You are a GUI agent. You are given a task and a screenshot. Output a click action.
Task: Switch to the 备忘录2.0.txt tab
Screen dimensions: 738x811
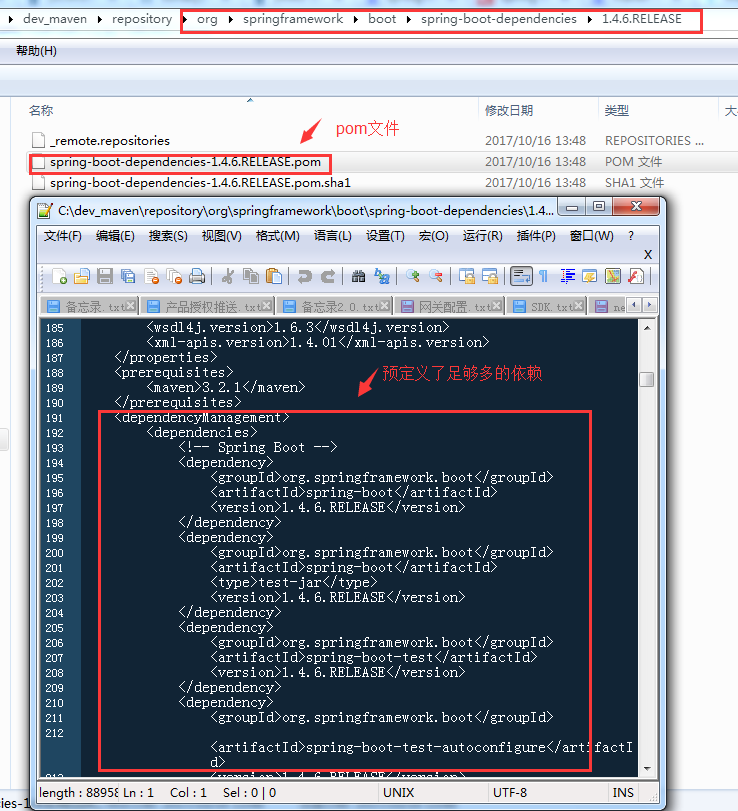tap(335, 306)
